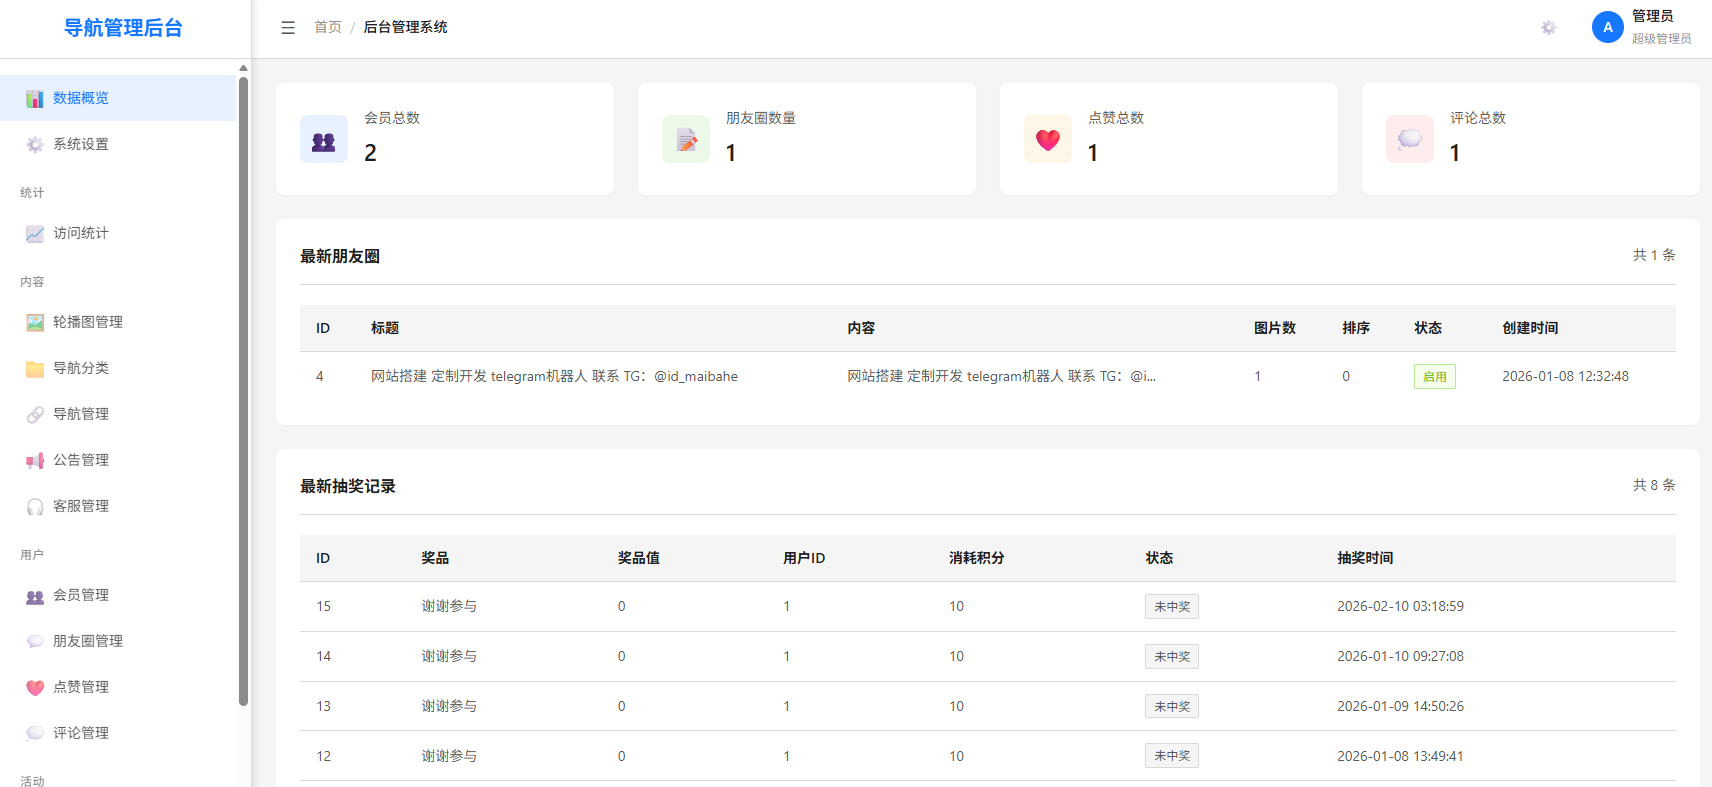
Task: Click the 未中奖 tag for lottery record 15
Action: click(x=1172, y=607)
